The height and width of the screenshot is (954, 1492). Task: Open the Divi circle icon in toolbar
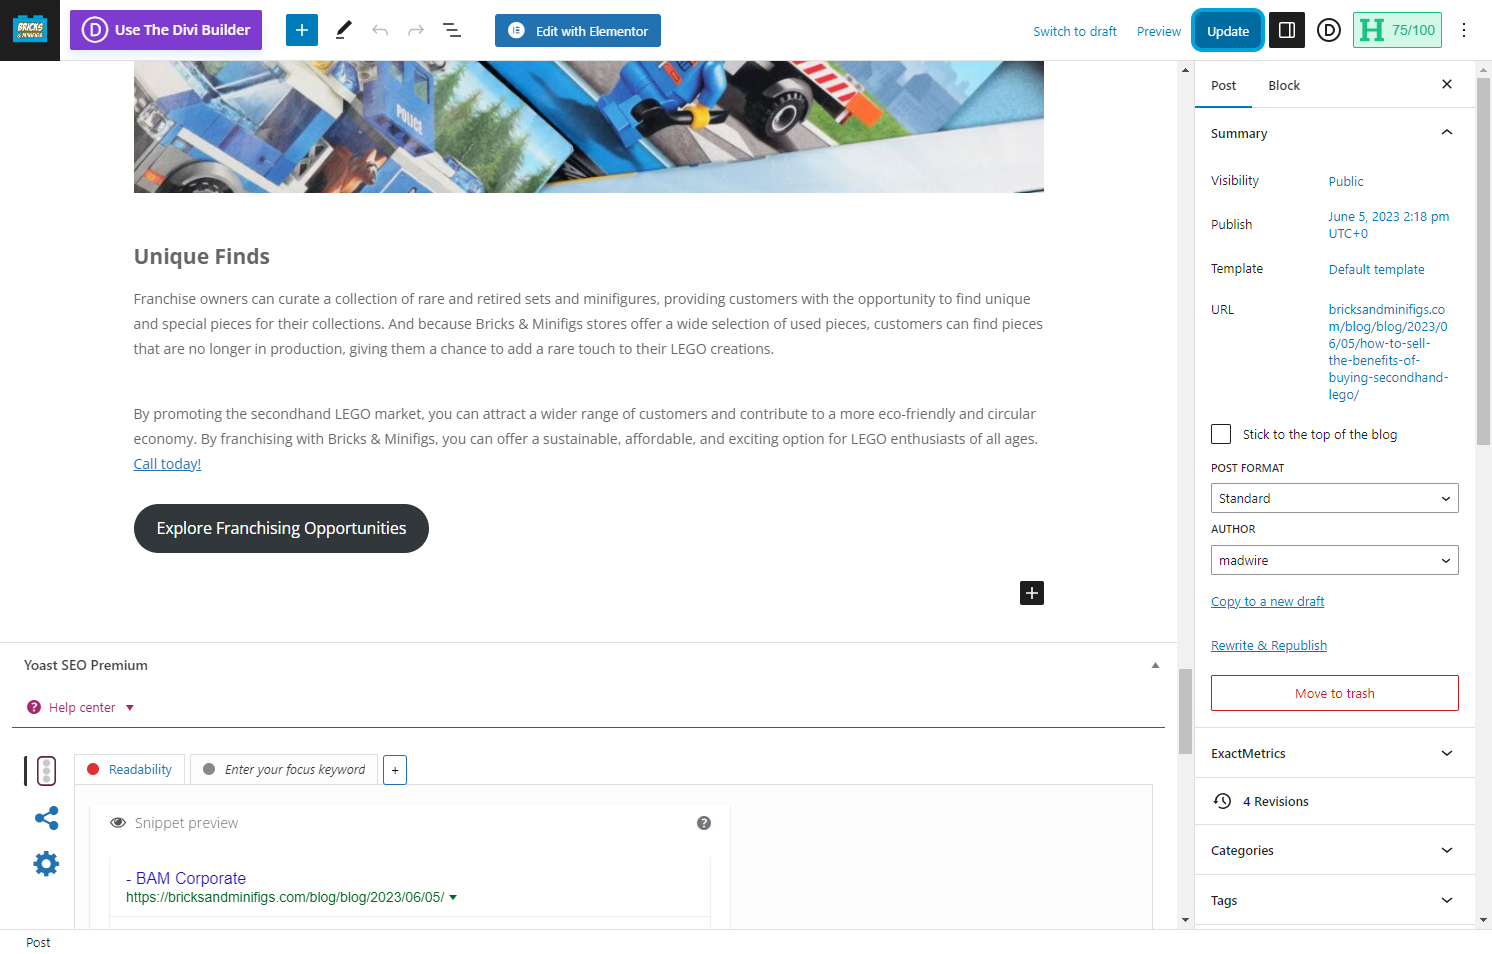1329,30
